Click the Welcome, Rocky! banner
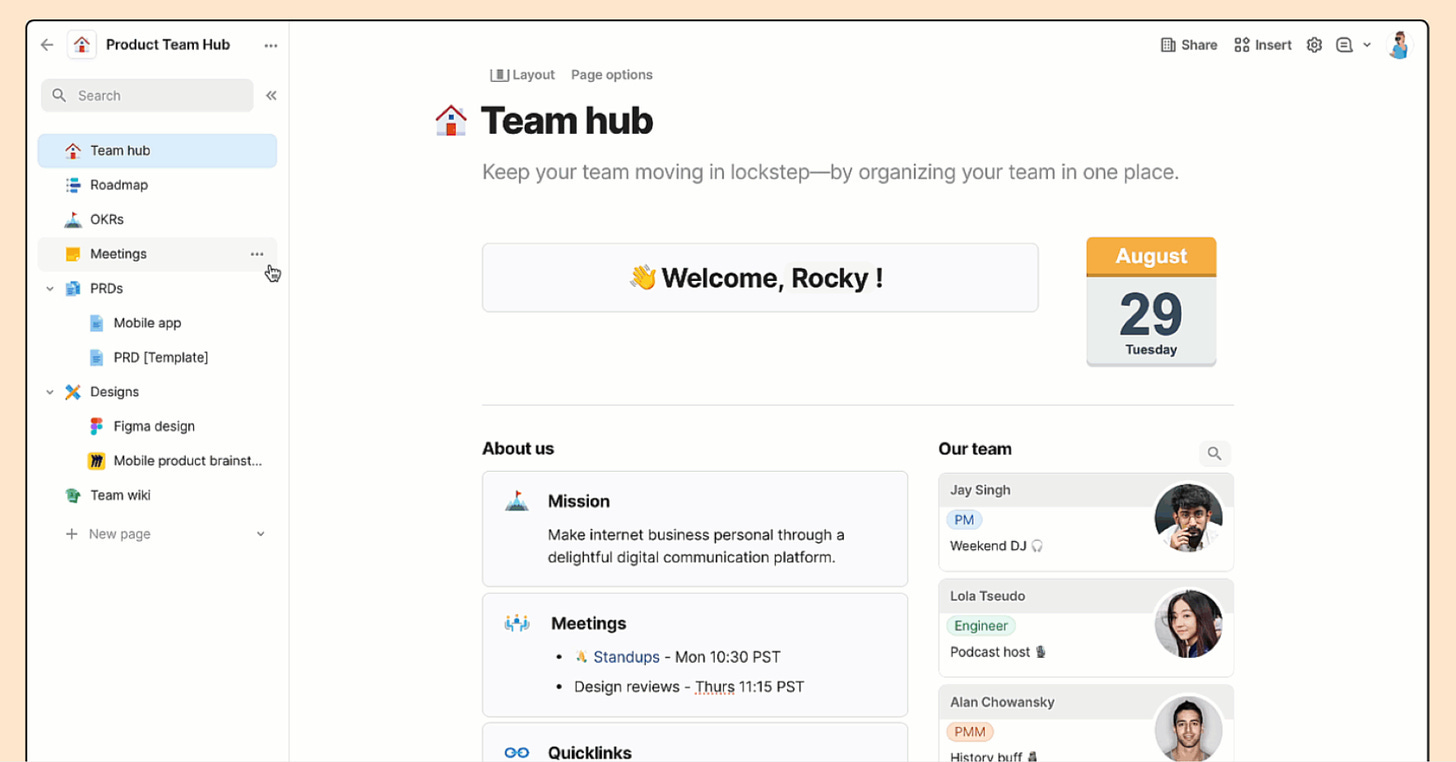 (x=760, y=277)
